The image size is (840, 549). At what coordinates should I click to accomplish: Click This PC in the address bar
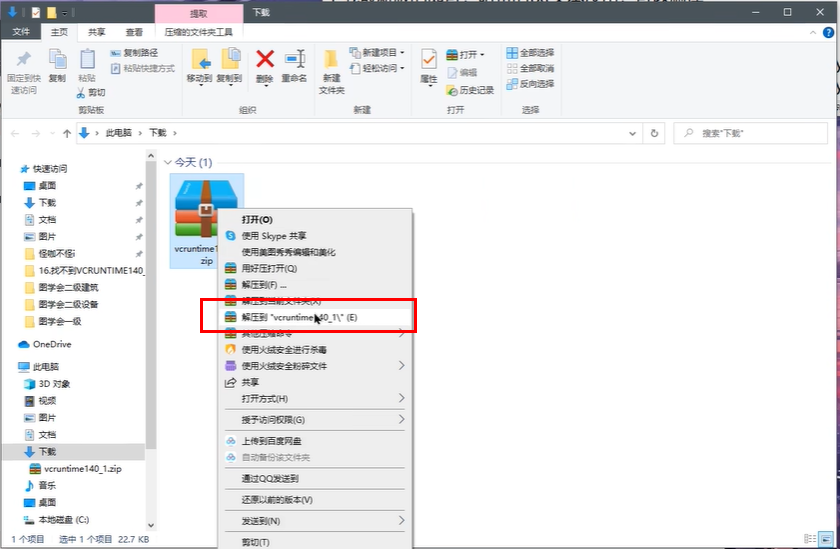click(118, 133)
